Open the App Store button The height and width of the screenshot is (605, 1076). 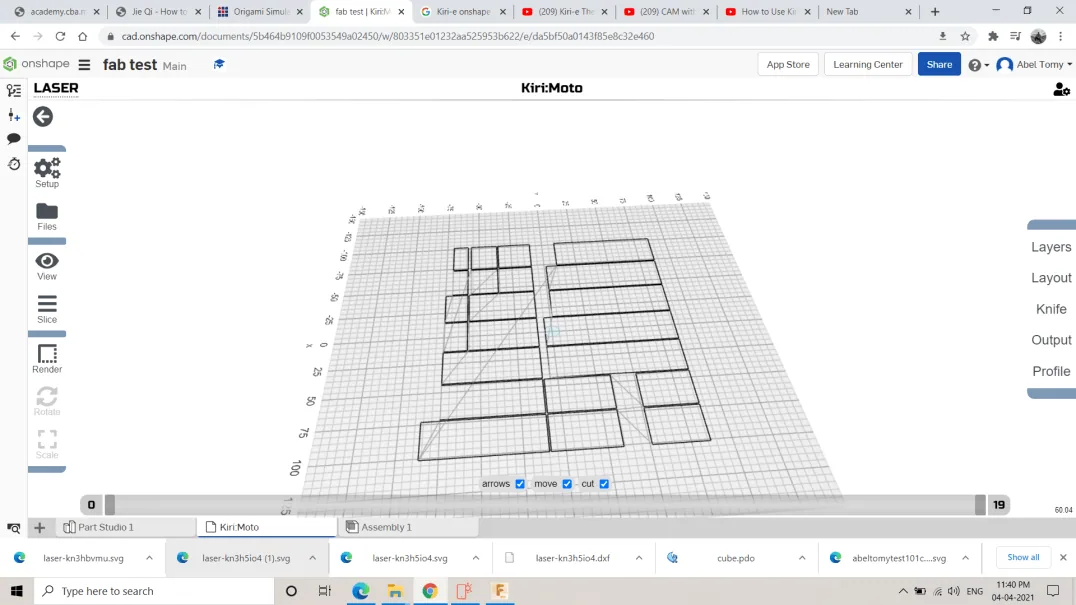click(788, 64)
